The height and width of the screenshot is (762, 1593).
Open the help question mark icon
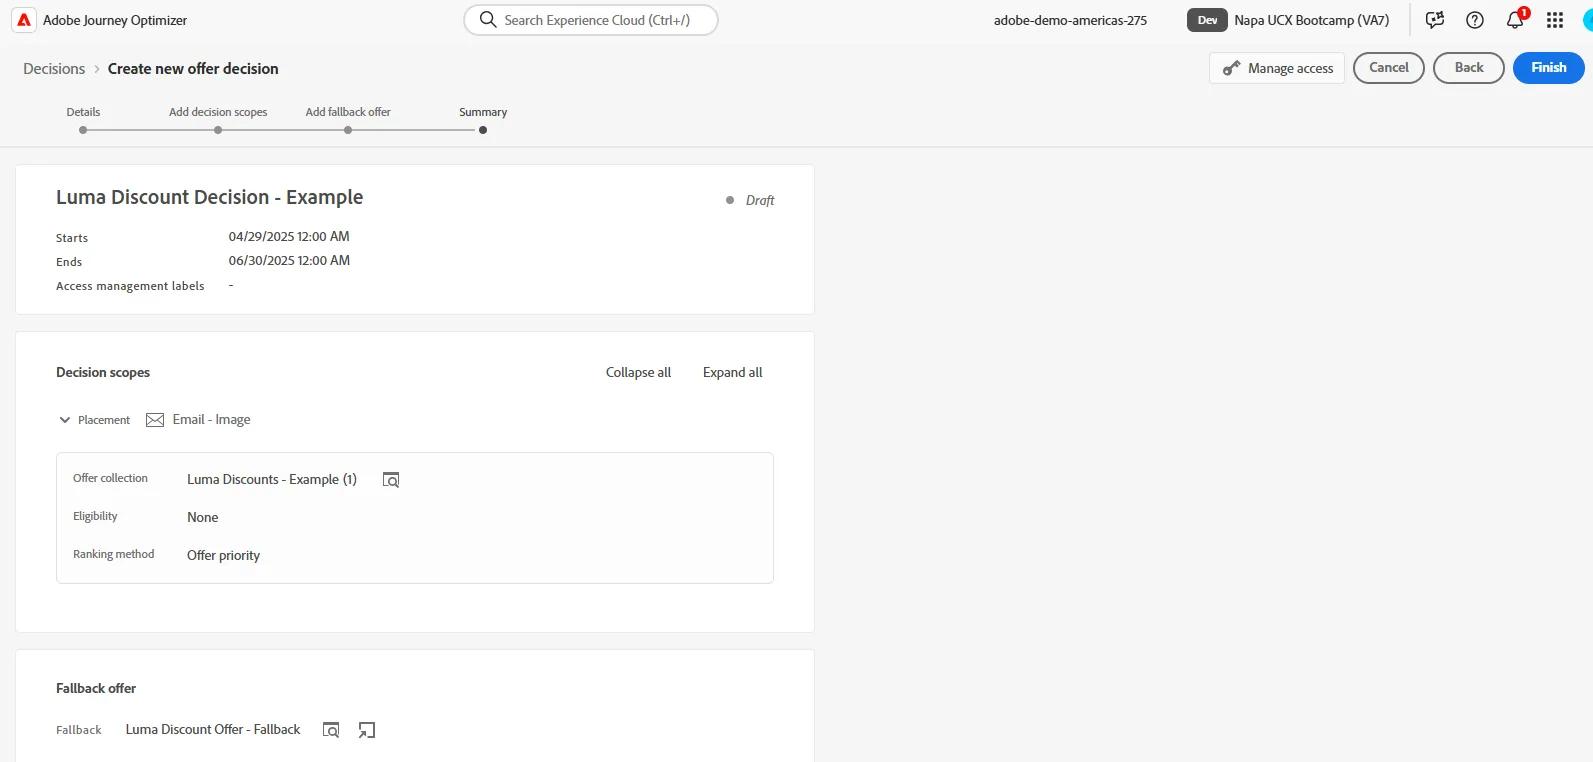[1475, 20]
